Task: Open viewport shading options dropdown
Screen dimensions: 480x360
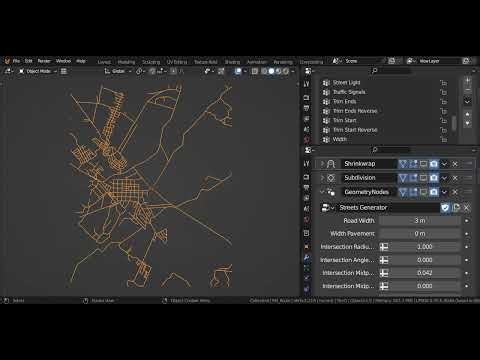Action: point(293,71)
